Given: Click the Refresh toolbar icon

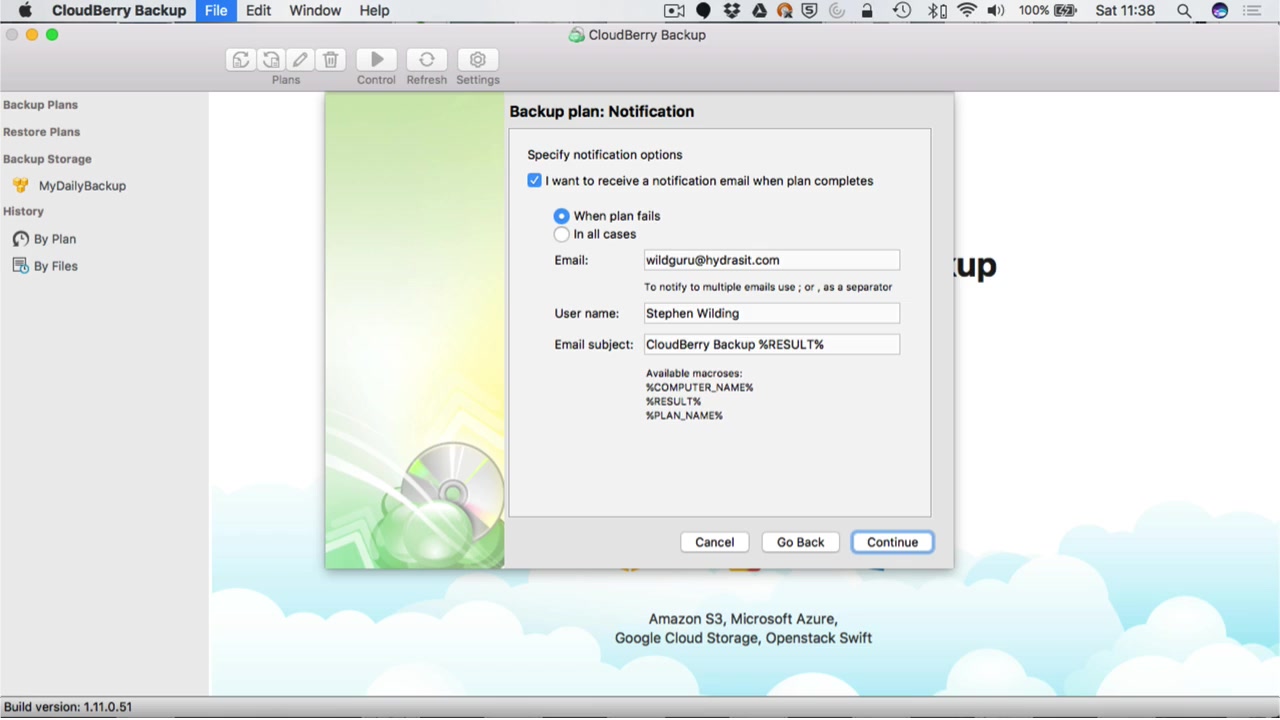Looking at the screenshot, I should click(427, 60).
